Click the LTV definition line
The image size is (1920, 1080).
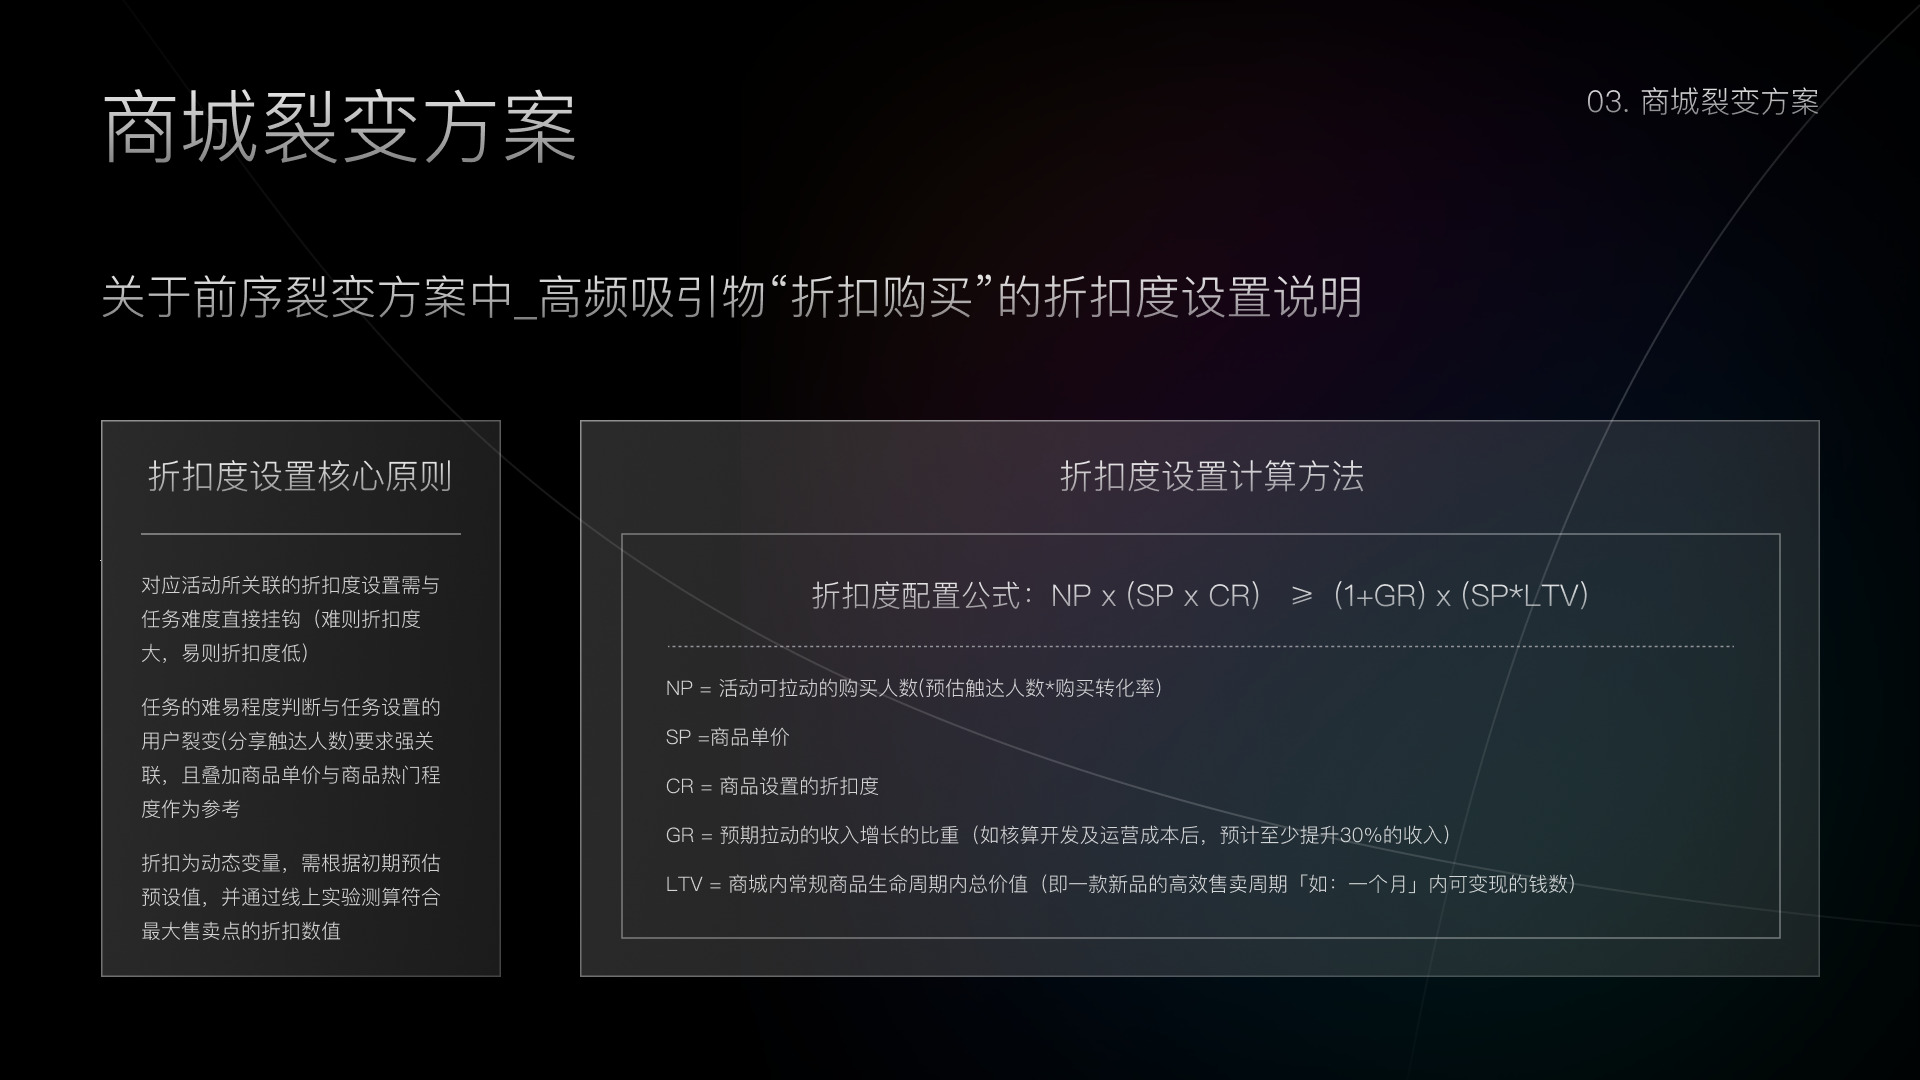pos(1121,884)
